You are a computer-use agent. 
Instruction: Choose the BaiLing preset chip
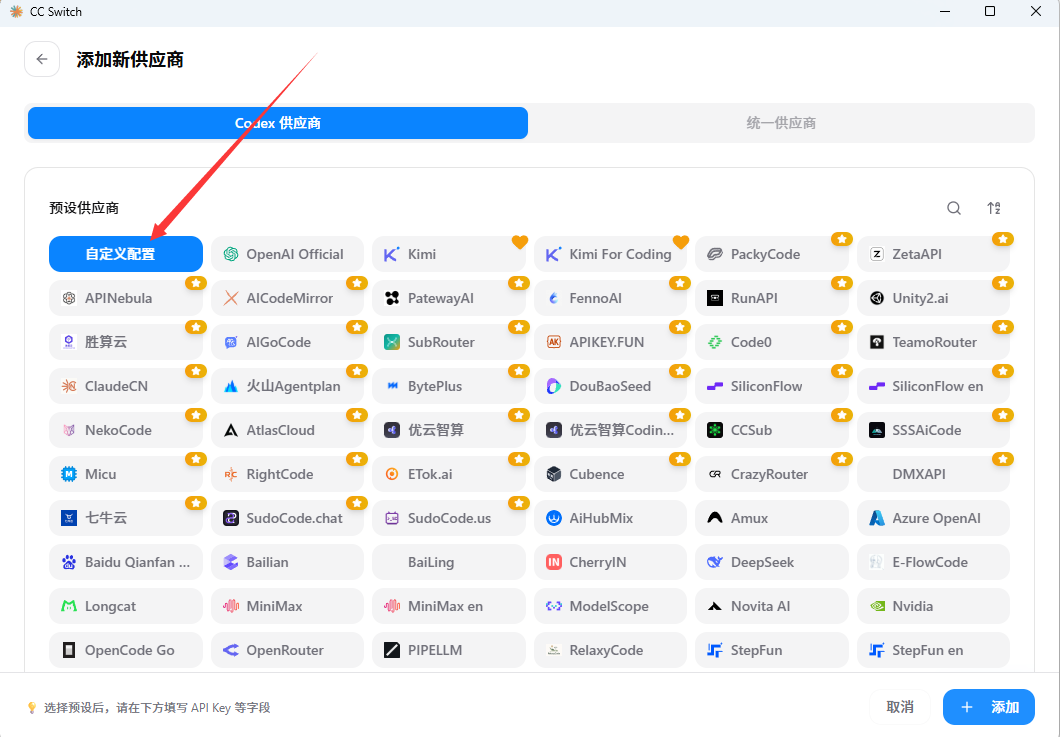(x=449, y=562)
